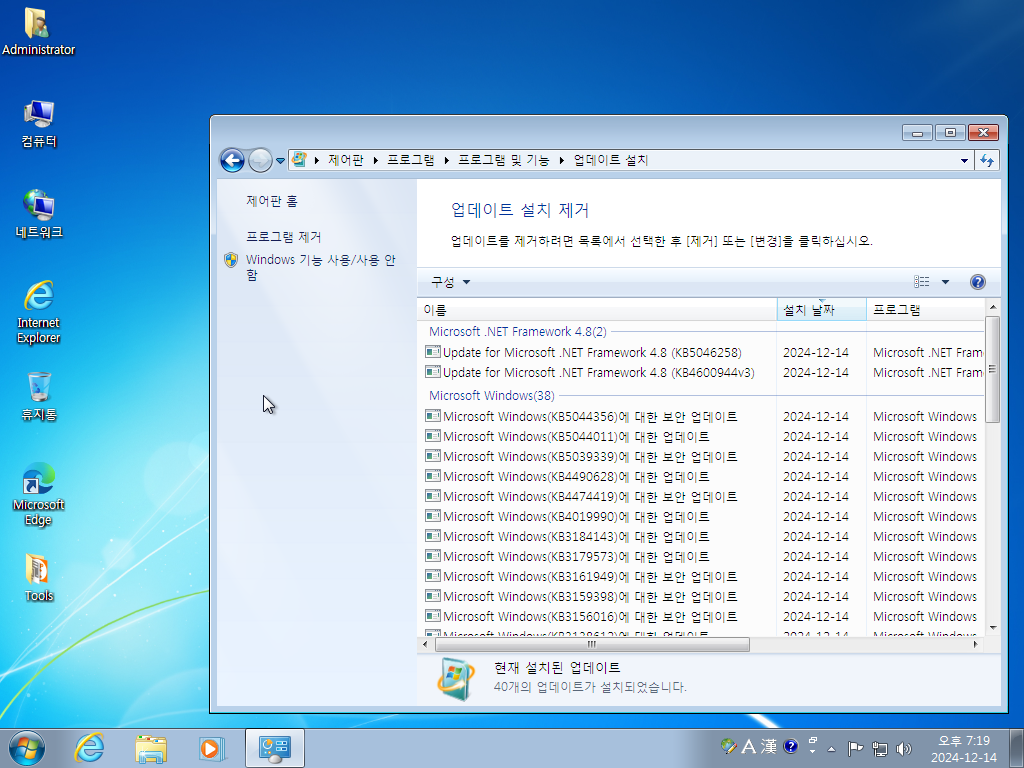The width and height of the screenshot is (1024, 768).
Task: Click the Start button orb
Action: point(27,748)
